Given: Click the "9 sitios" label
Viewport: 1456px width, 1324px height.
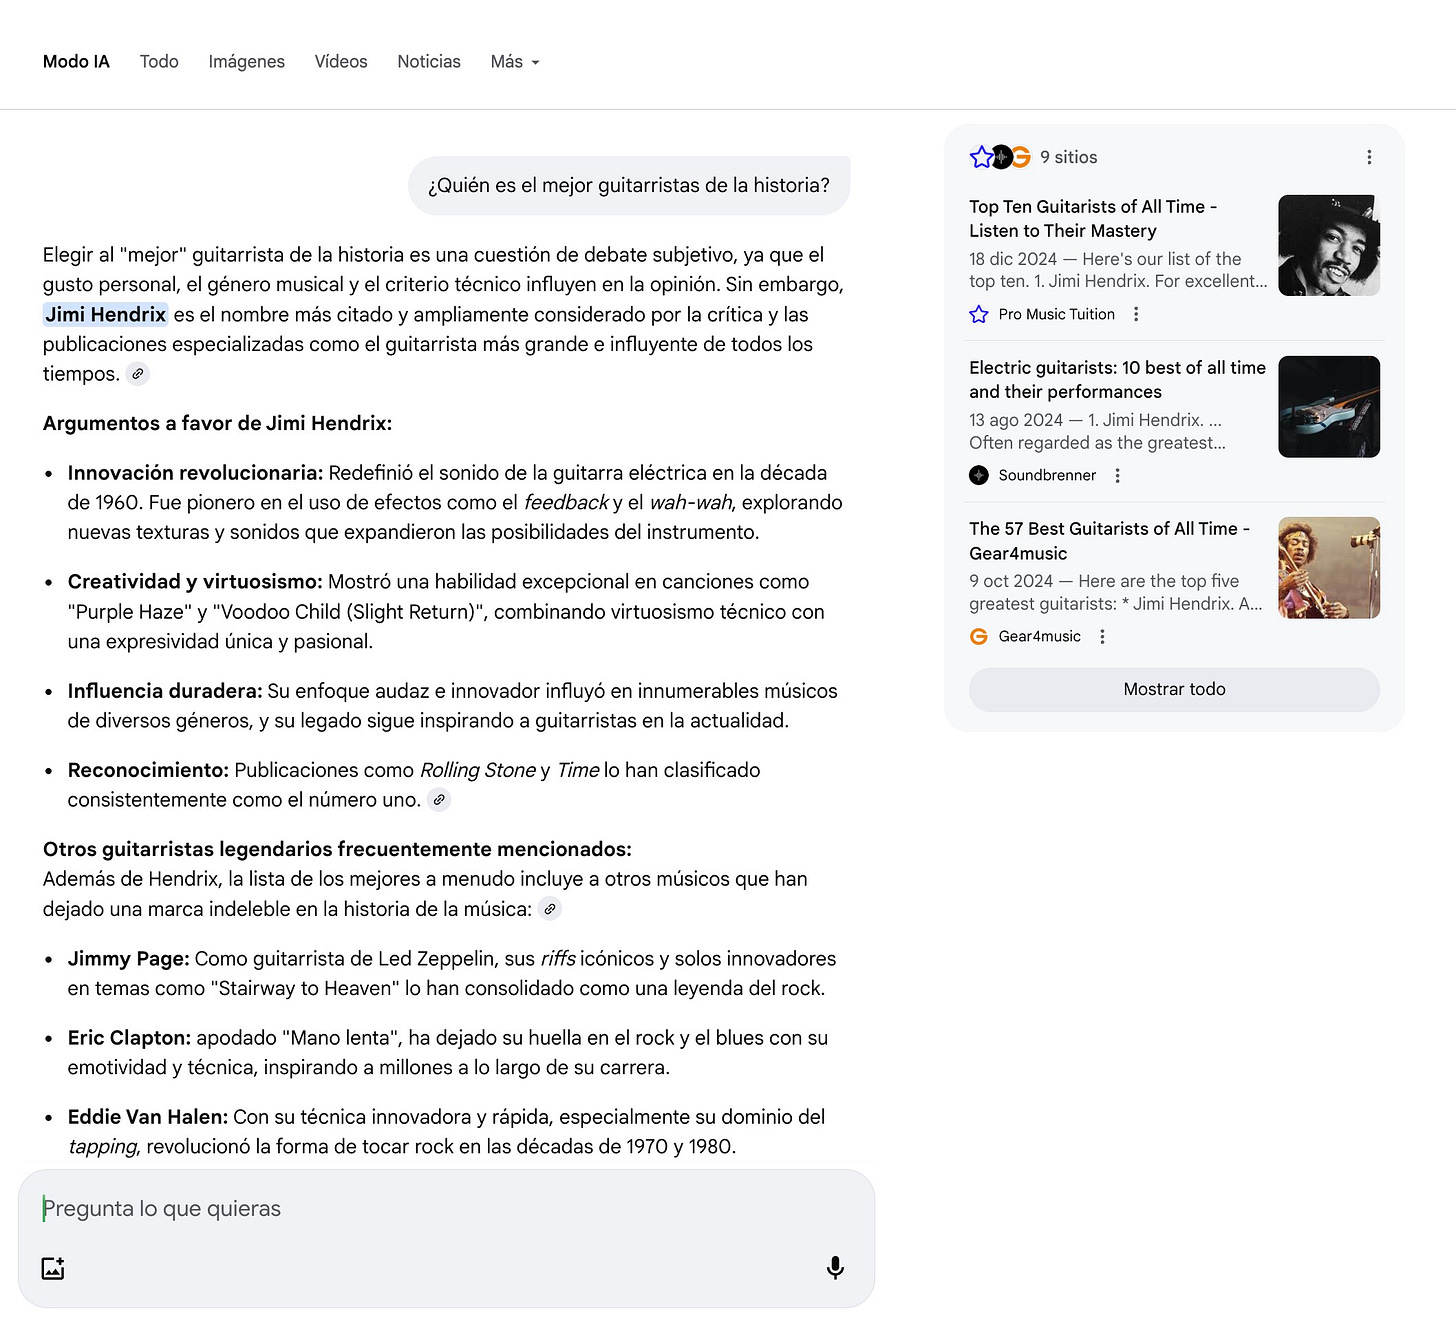Looking at the screenshot, I should click(1068, 157).
